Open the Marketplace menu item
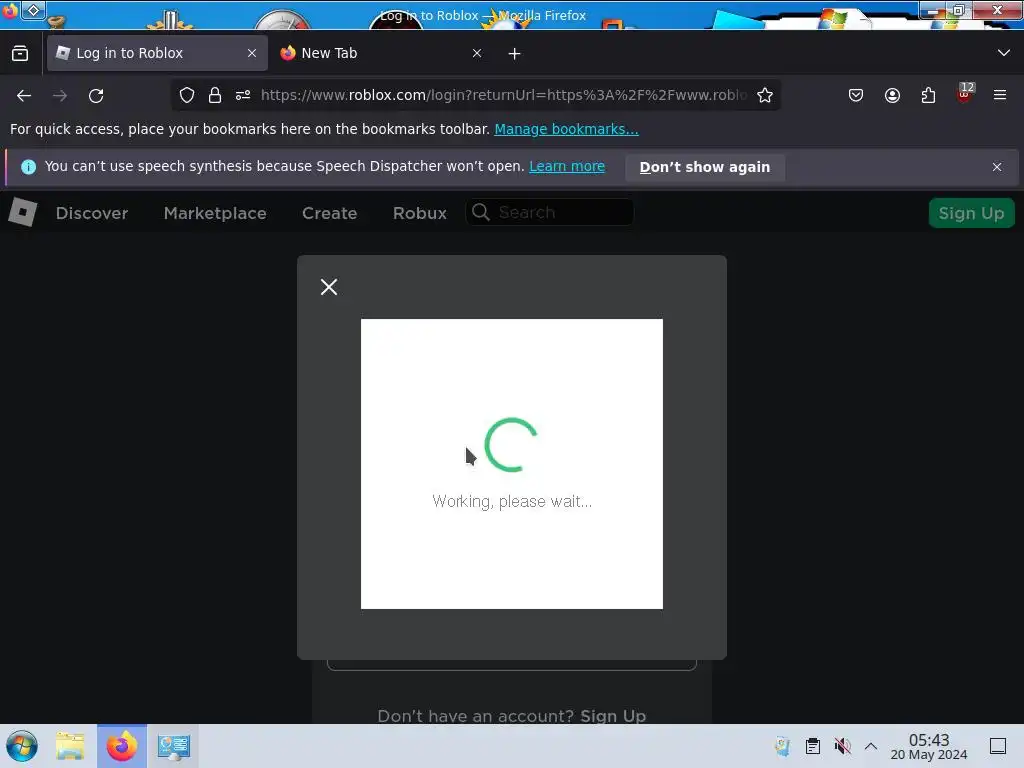This screenshot has height=768, width=1024. point(215,213)
